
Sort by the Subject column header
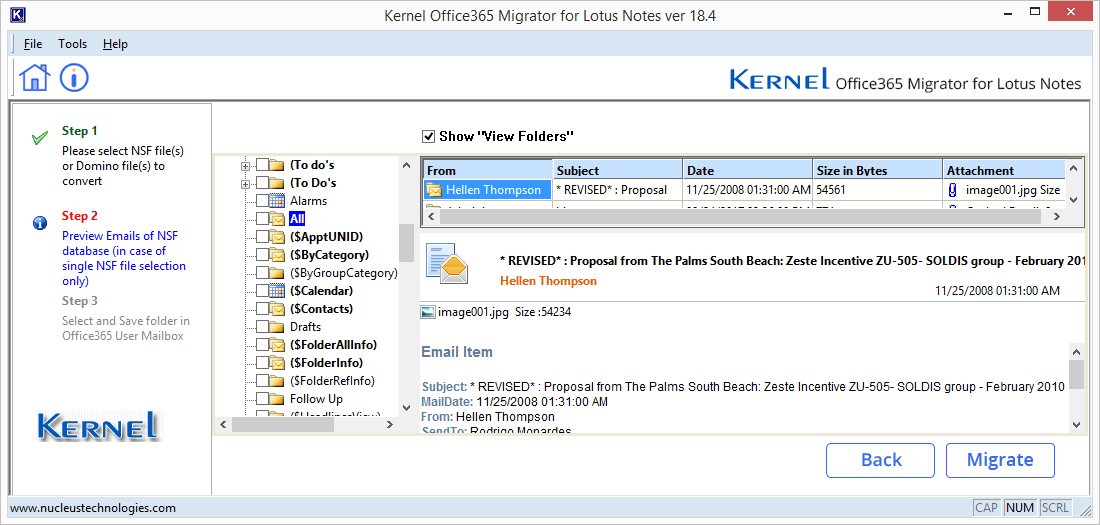coord(618,170)
